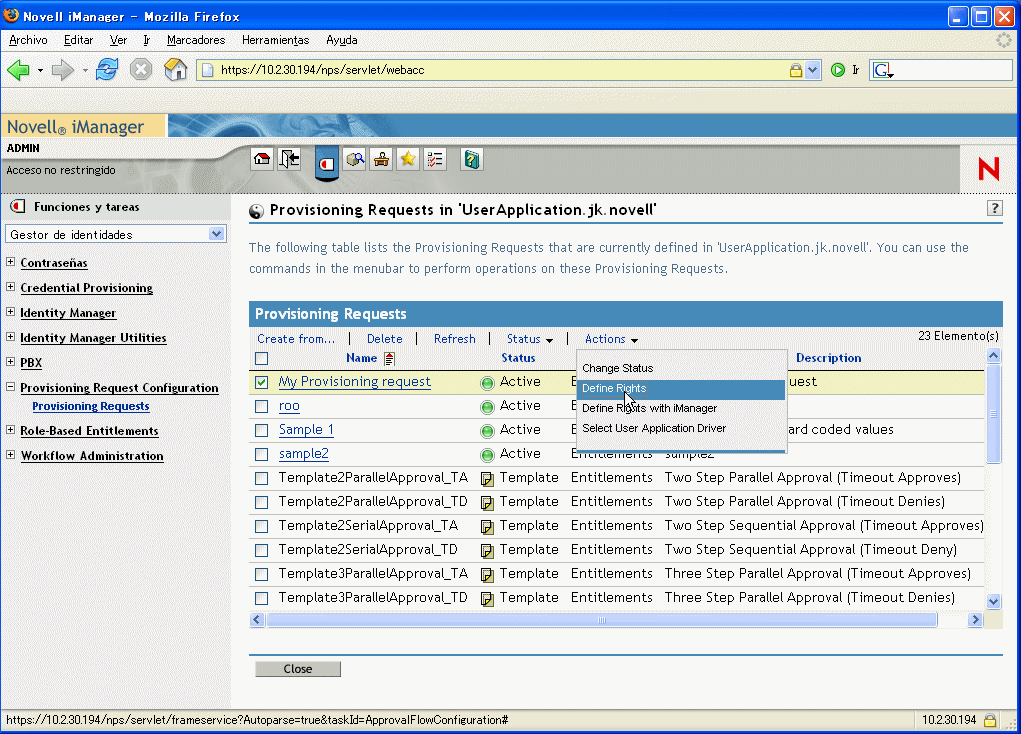Check the sample2 row checkbox

tap(262, 455)
